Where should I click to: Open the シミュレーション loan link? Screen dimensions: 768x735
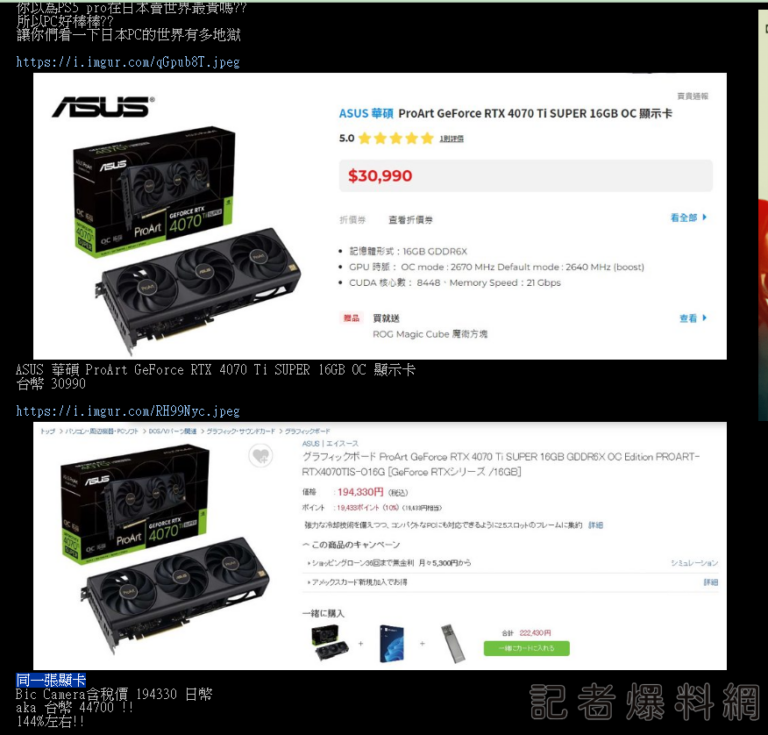click(694, 563)
